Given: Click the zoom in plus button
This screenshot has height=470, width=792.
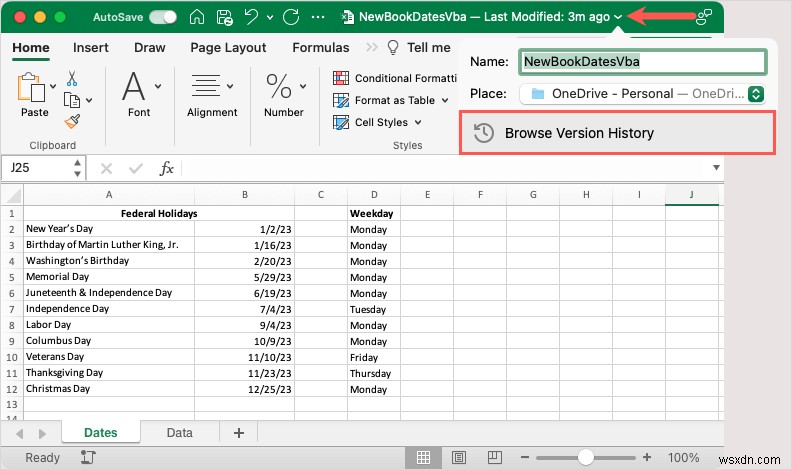Looking at the screenshot, I should (x=647, y=457).
